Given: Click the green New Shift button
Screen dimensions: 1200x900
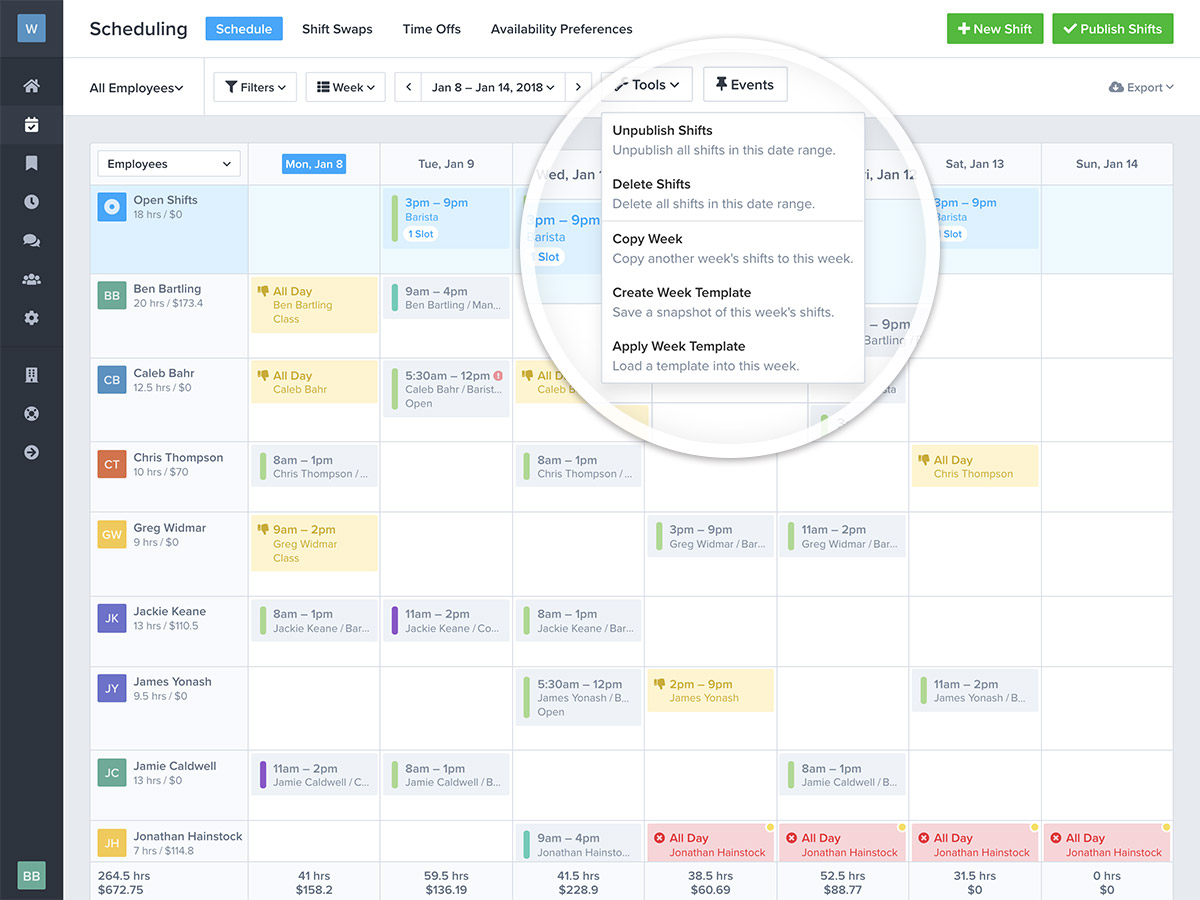Looking at the screenshot, I should coord(995,28).
